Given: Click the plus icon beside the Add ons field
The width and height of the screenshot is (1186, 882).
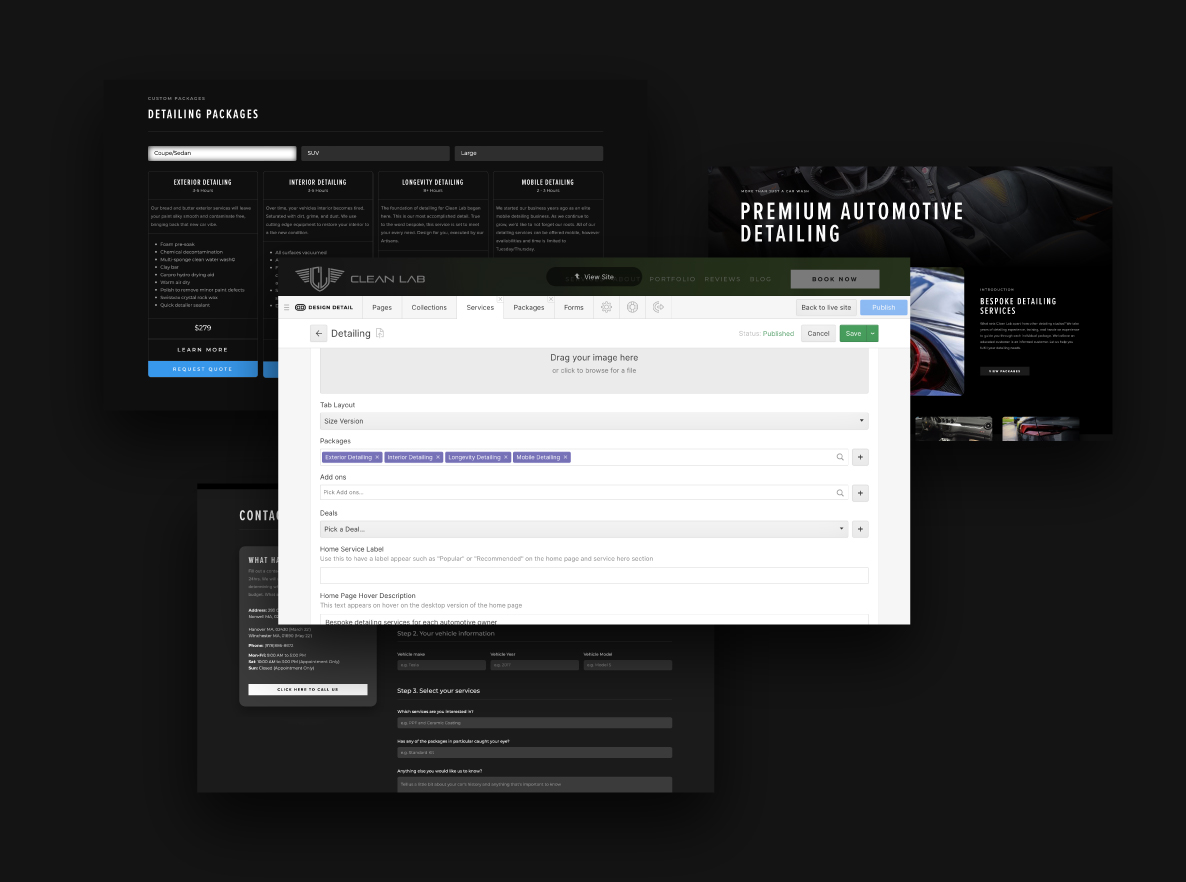Looking at the screenshot, I should pos(859,493).
